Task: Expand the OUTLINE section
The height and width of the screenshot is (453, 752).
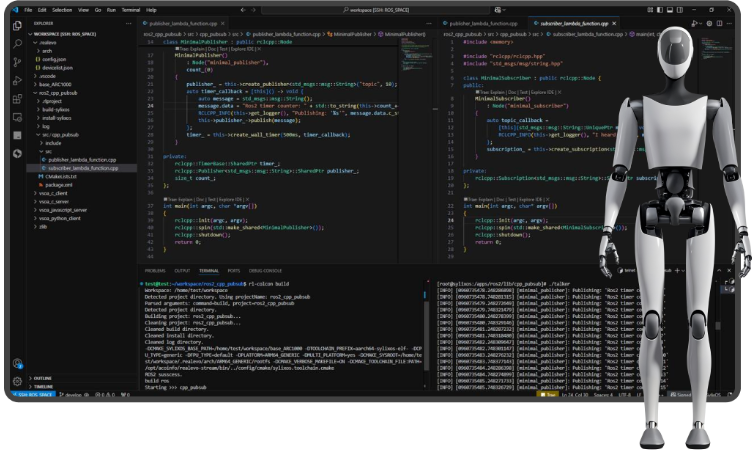Action: [82, 378]
